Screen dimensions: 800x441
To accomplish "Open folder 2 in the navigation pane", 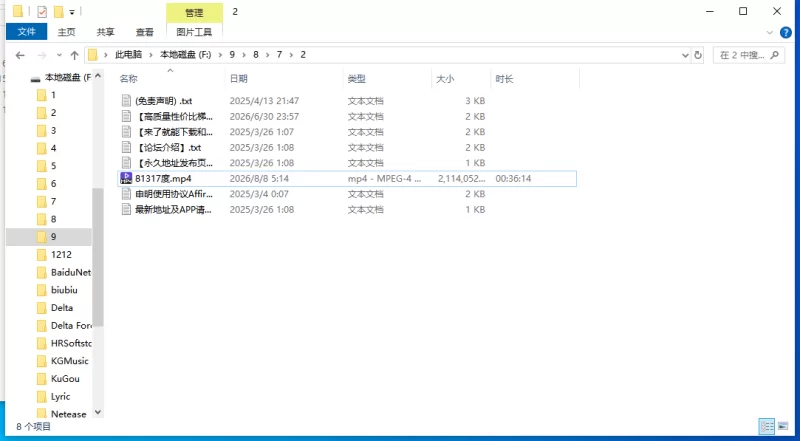I will pos(53,113).
